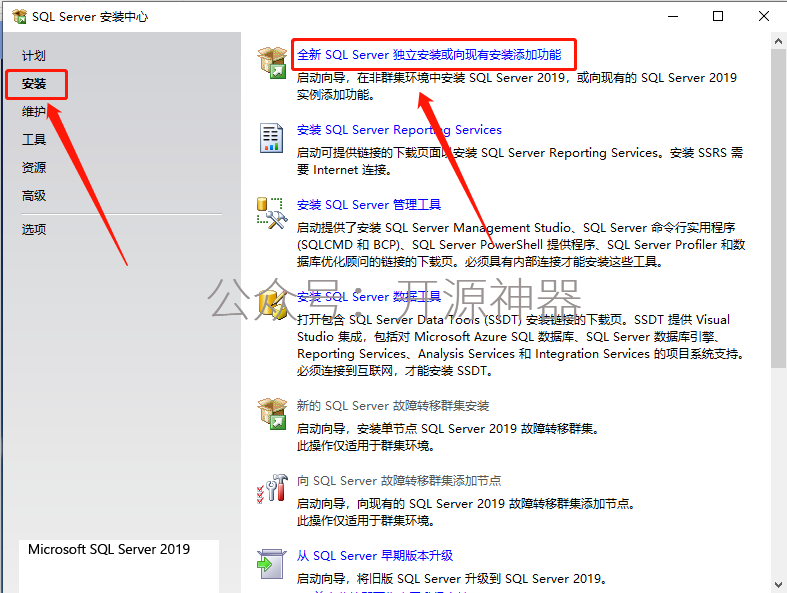787x593 pixels.
Task: Click the scrollbar up arrow
Action: (778, 41)
